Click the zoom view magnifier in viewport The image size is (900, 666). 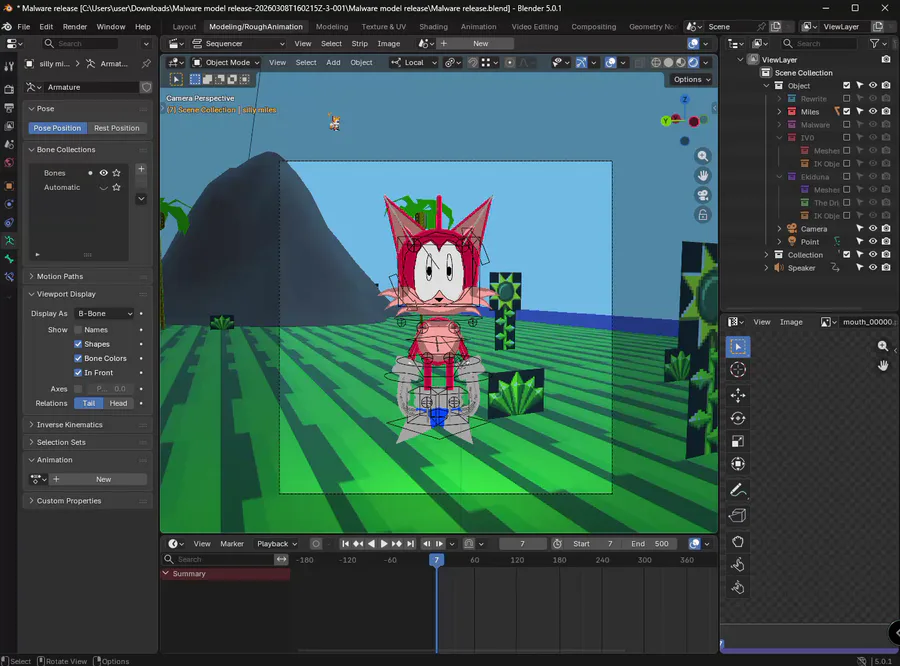(x=703, y=156)
